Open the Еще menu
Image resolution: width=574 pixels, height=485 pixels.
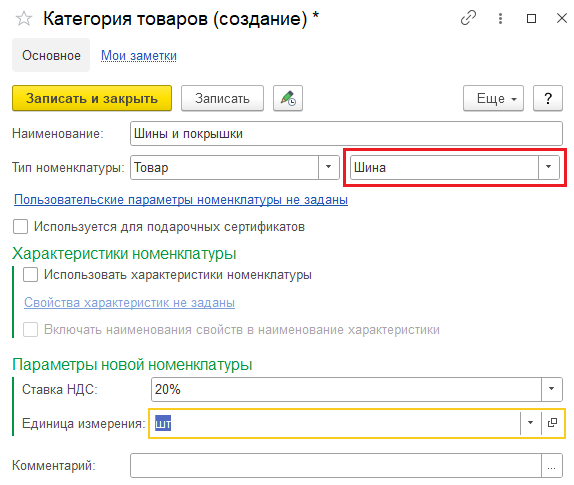tap(493, 98)
